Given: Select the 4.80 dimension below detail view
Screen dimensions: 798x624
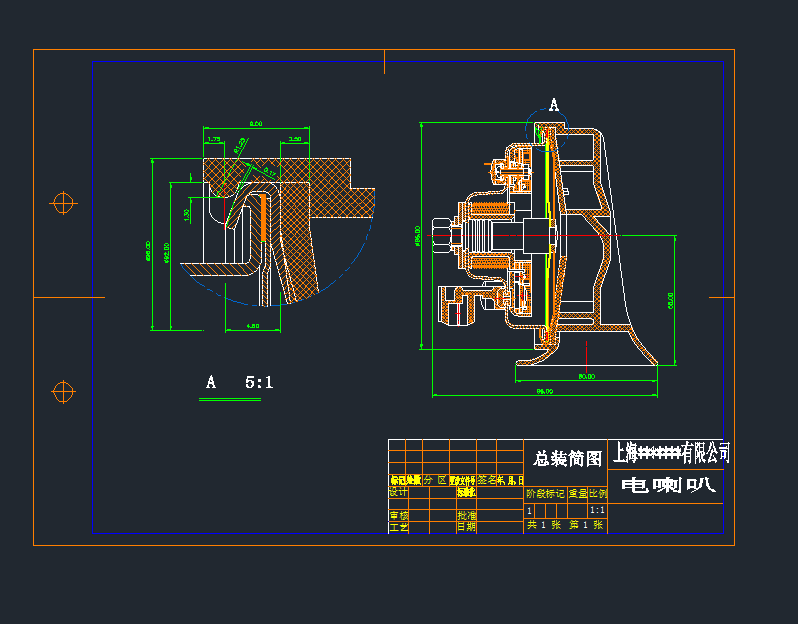Looking at the screenshot, I should (x=253, y=326).
